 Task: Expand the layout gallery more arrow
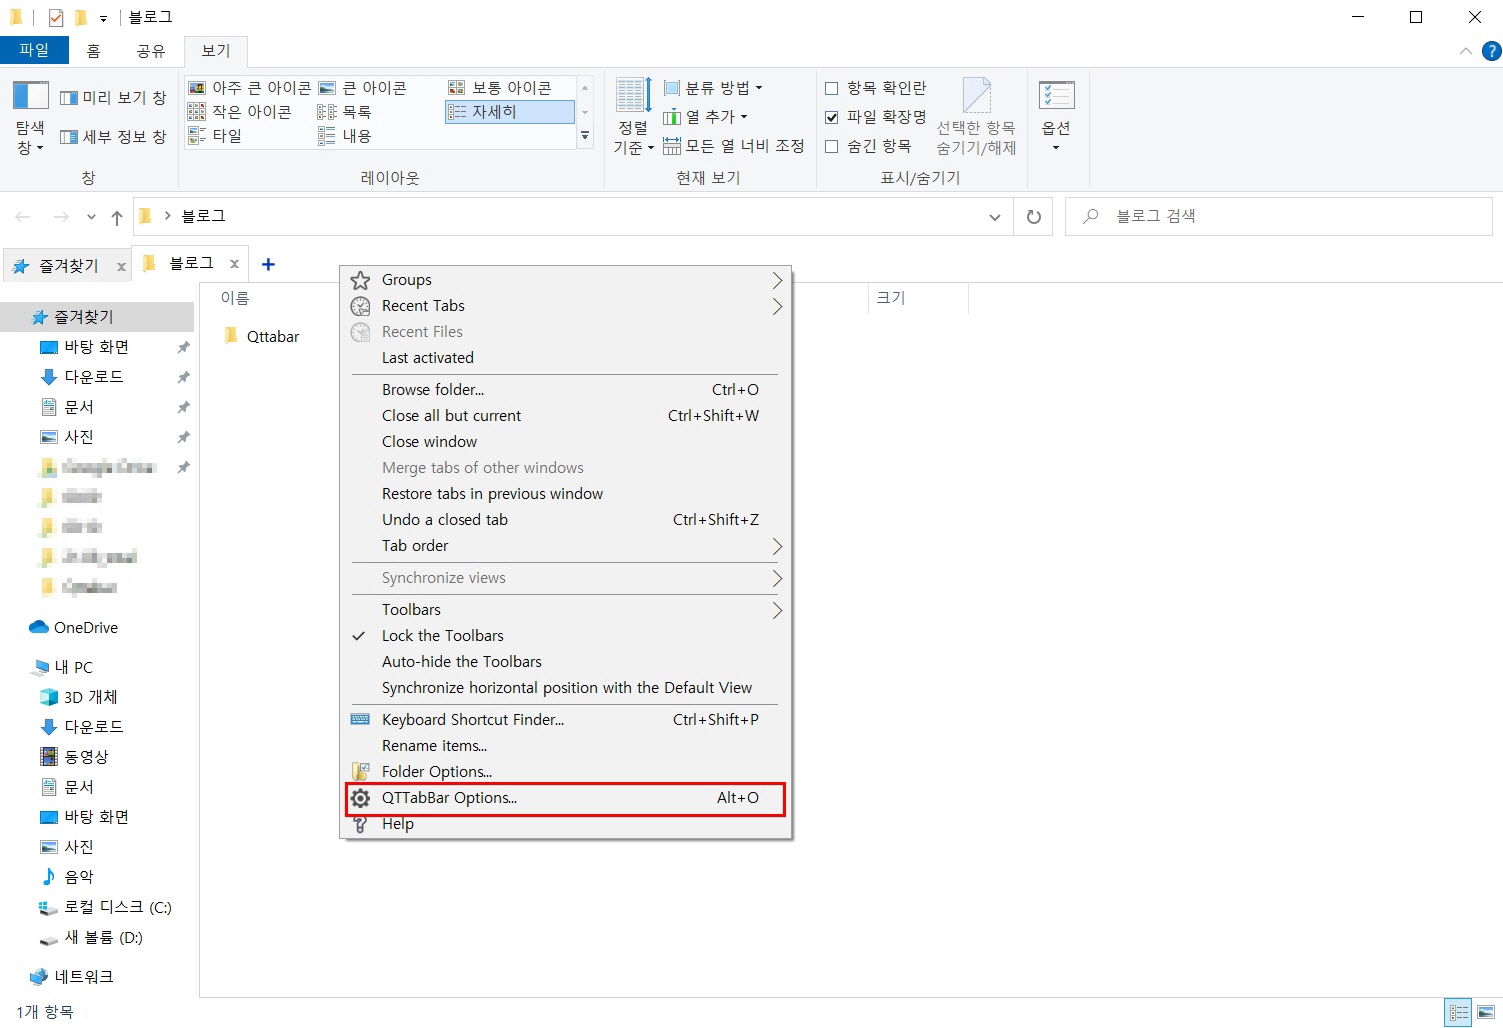coord(585,136)
